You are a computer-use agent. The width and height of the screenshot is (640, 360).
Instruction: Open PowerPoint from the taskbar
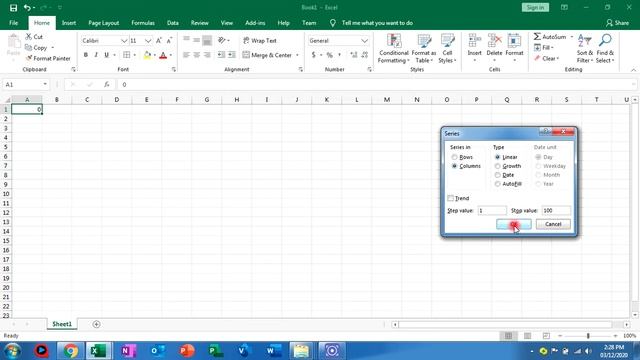(187, 351)
